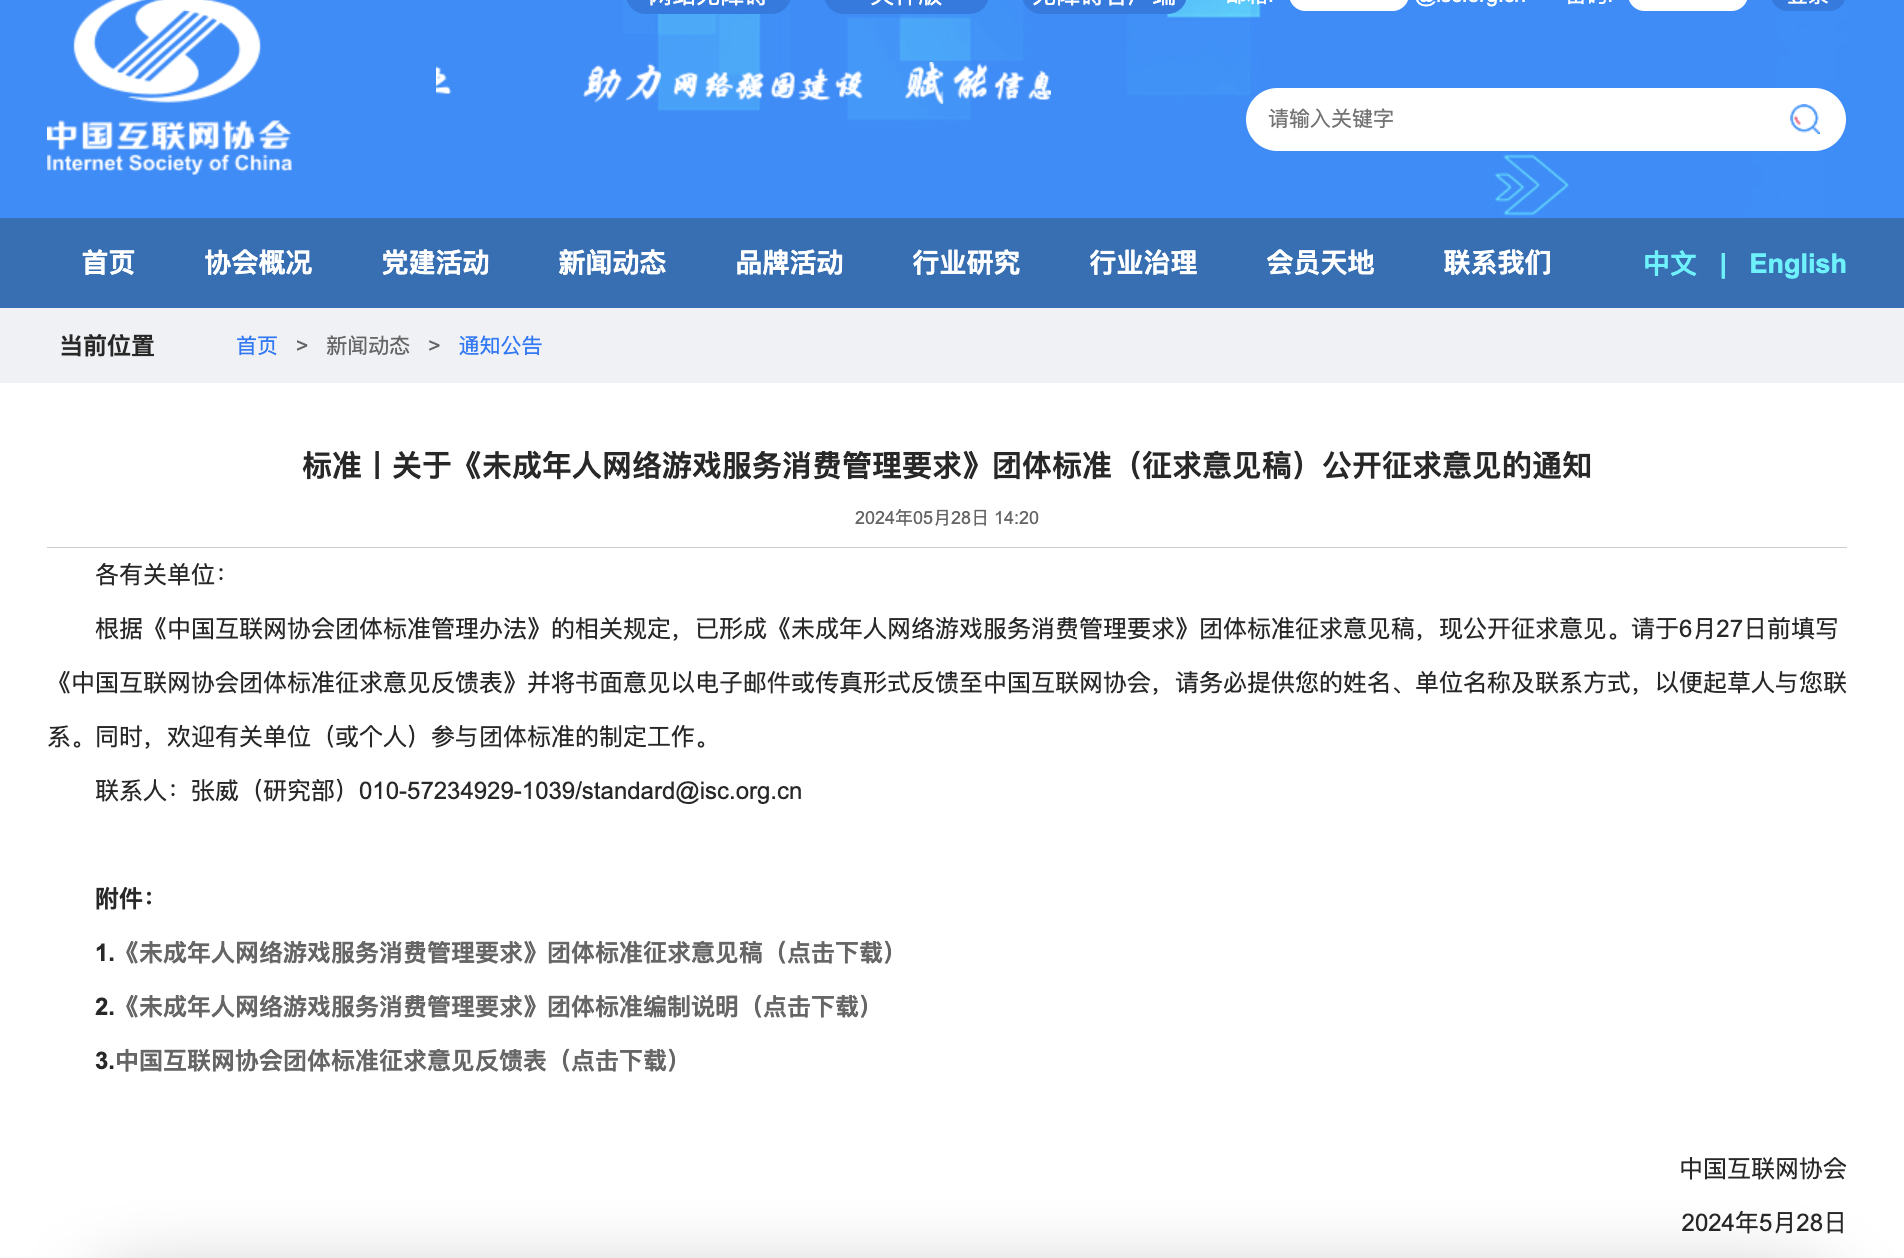Open the 首页 navigation menu item
This screenshot has height=1258, width=1904.
pyautogui.click(x=108, y=263)
